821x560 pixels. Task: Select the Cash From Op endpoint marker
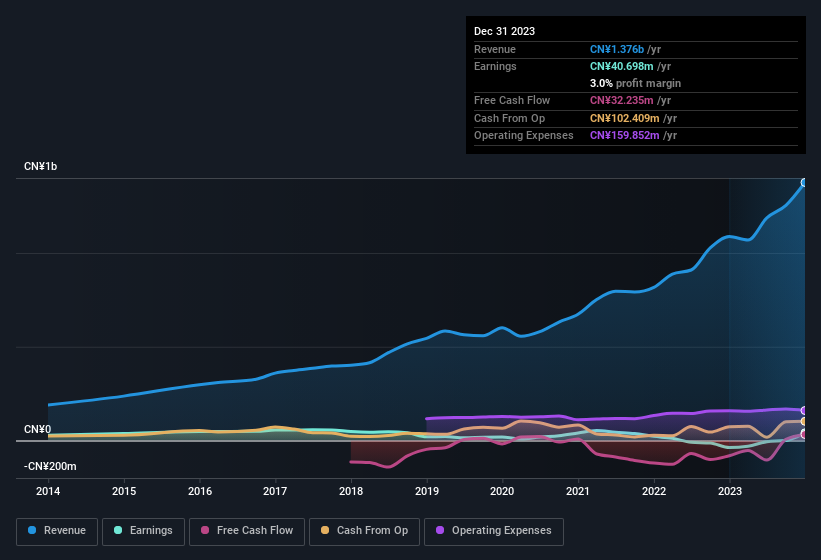[804, 421]
